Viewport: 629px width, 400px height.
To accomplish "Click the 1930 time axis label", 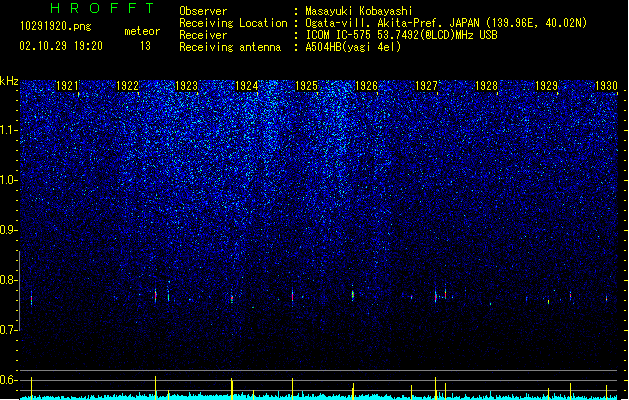I will 606,86.
